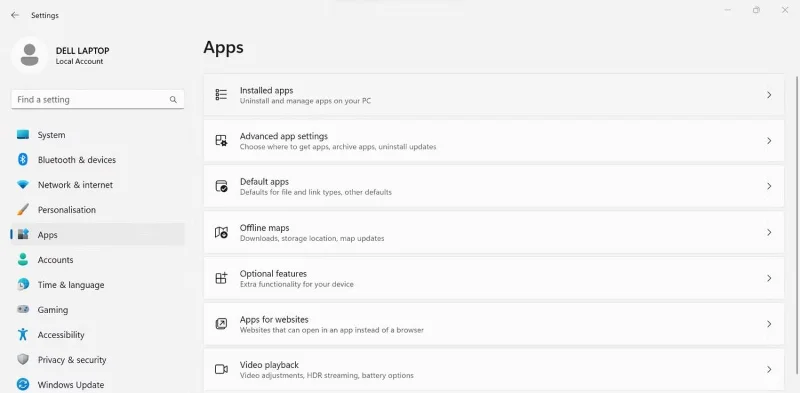Click the System monitor icon
Image resolution: width=800 pixels, height=393 pixels.
23,135
